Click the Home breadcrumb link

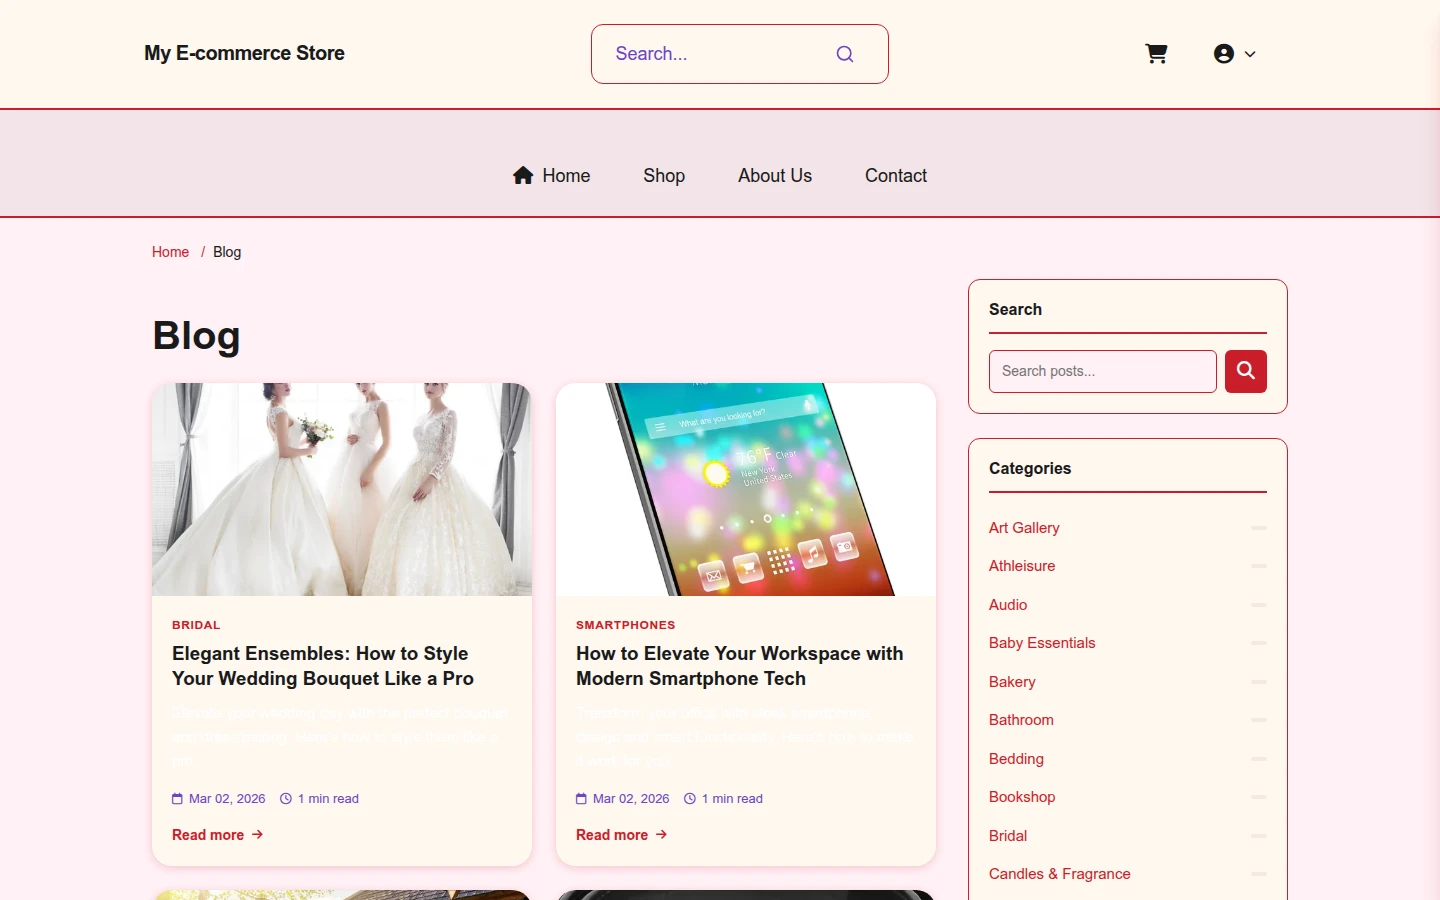pos(170,252)
